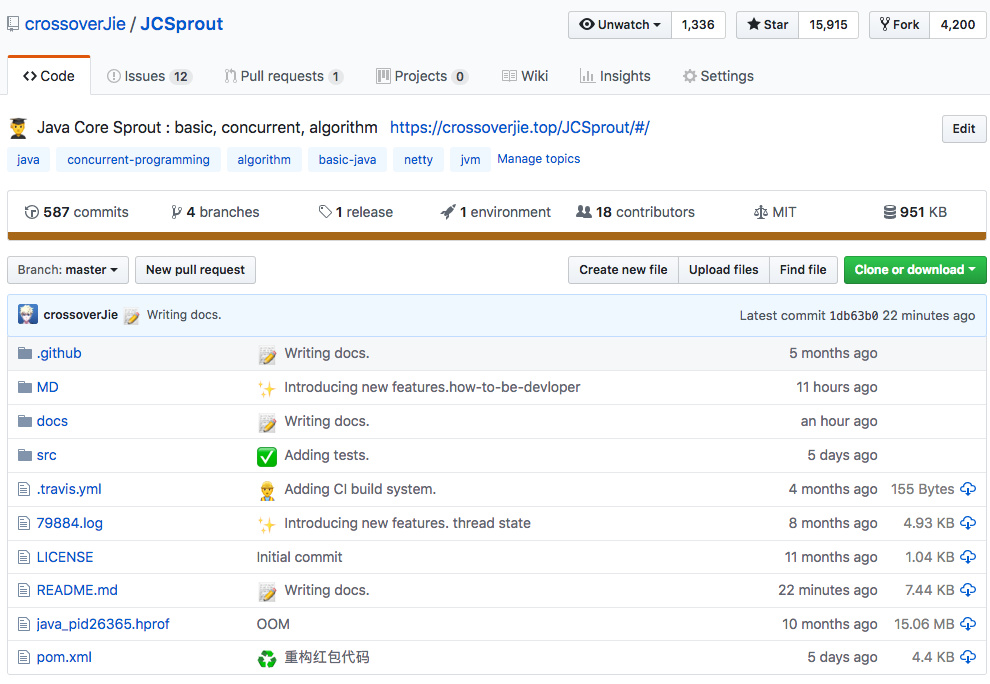
Task: Open the Unwatch notifications dropdown
Action: point(620,25)
